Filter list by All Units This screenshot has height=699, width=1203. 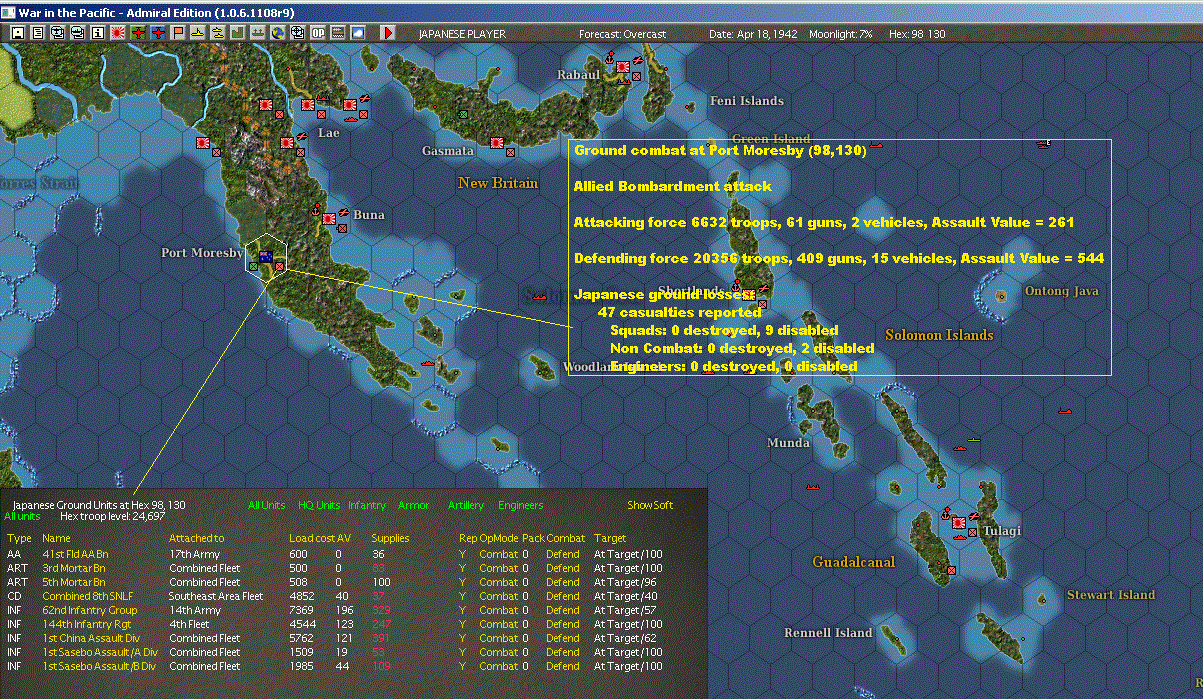(x=267, y=506)
